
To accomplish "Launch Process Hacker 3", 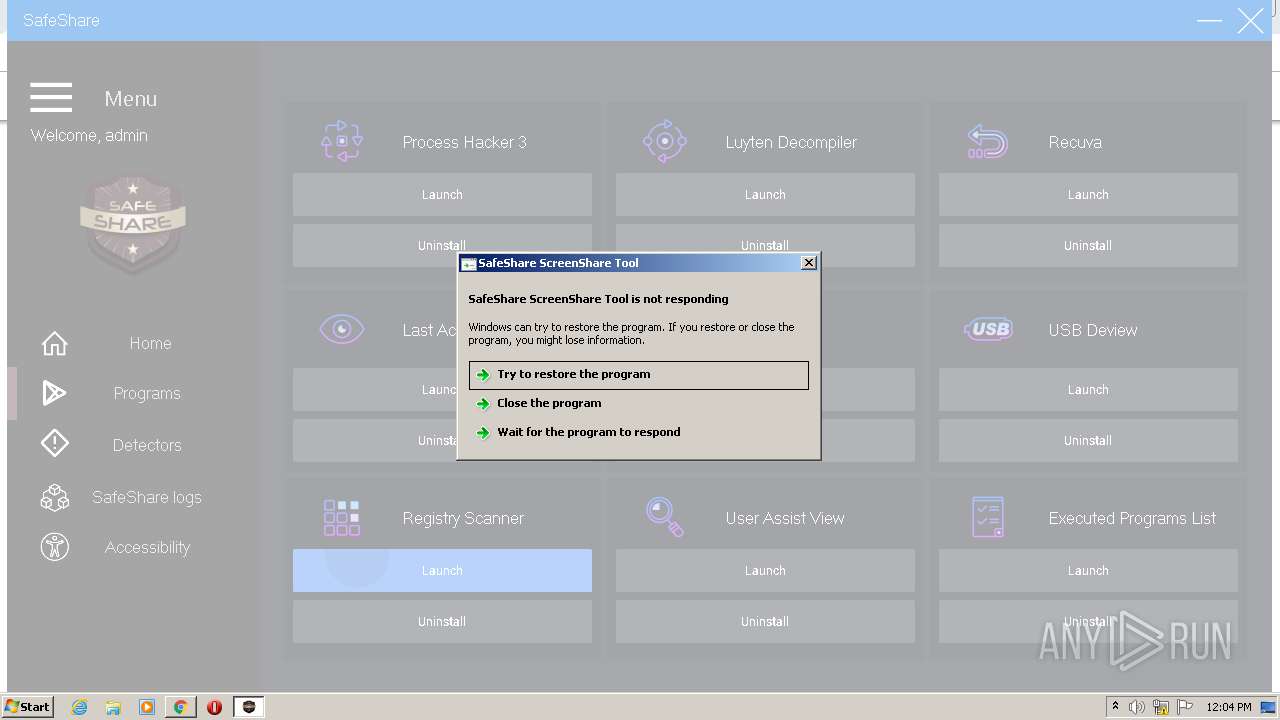I will pos(442,195).
